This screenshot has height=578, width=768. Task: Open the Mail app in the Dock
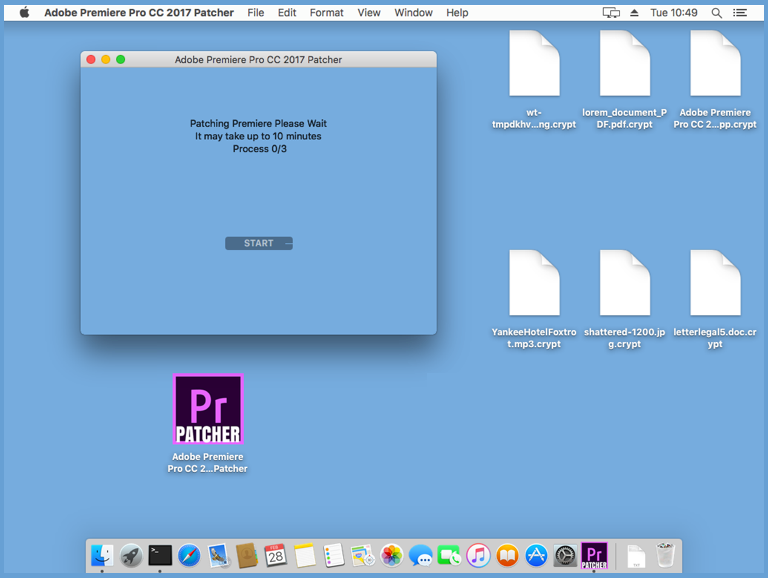218,555
